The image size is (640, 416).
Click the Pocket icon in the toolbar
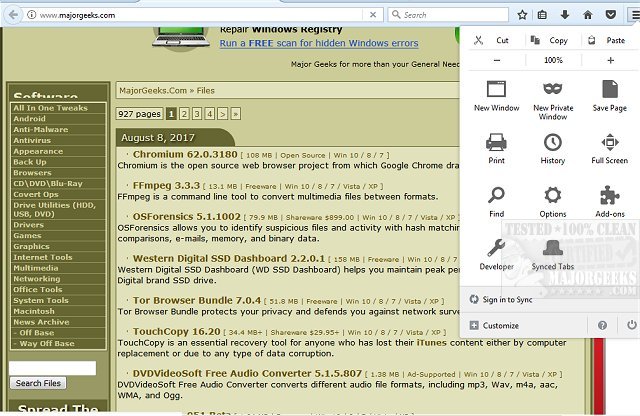click(x=611, y=15)
